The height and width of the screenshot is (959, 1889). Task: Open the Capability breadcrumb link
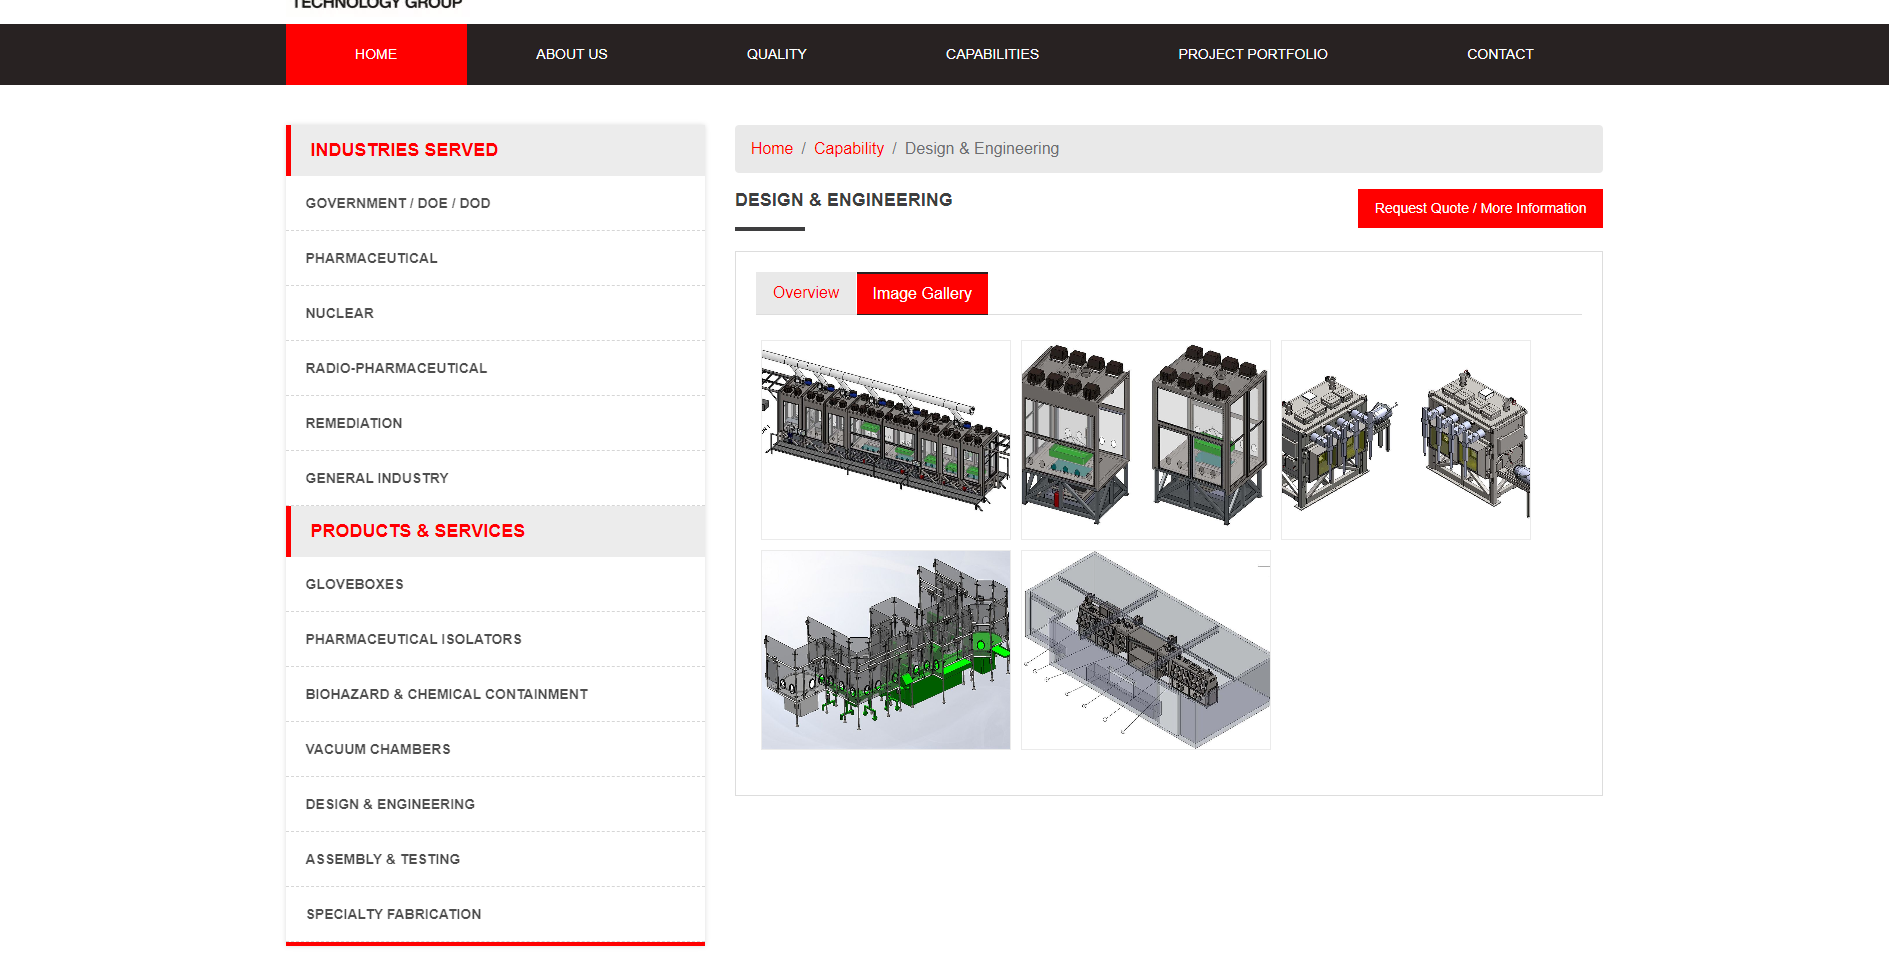tap(848, 148)
